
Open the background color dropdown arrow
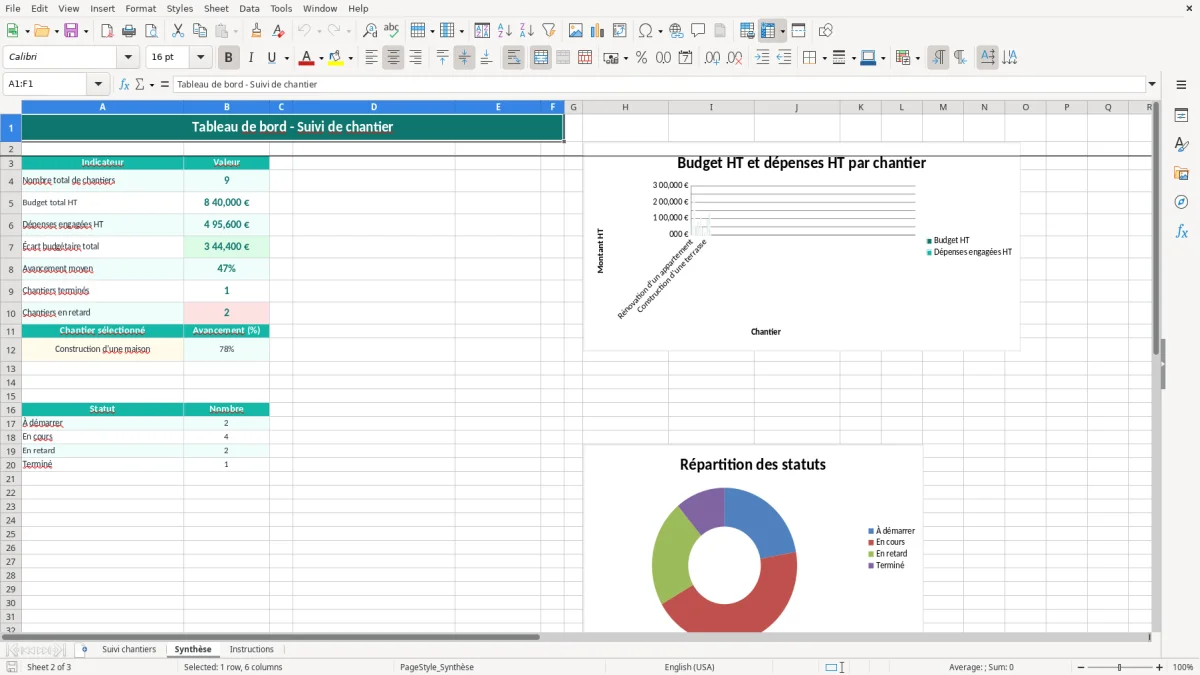click(x=350, y=58)
